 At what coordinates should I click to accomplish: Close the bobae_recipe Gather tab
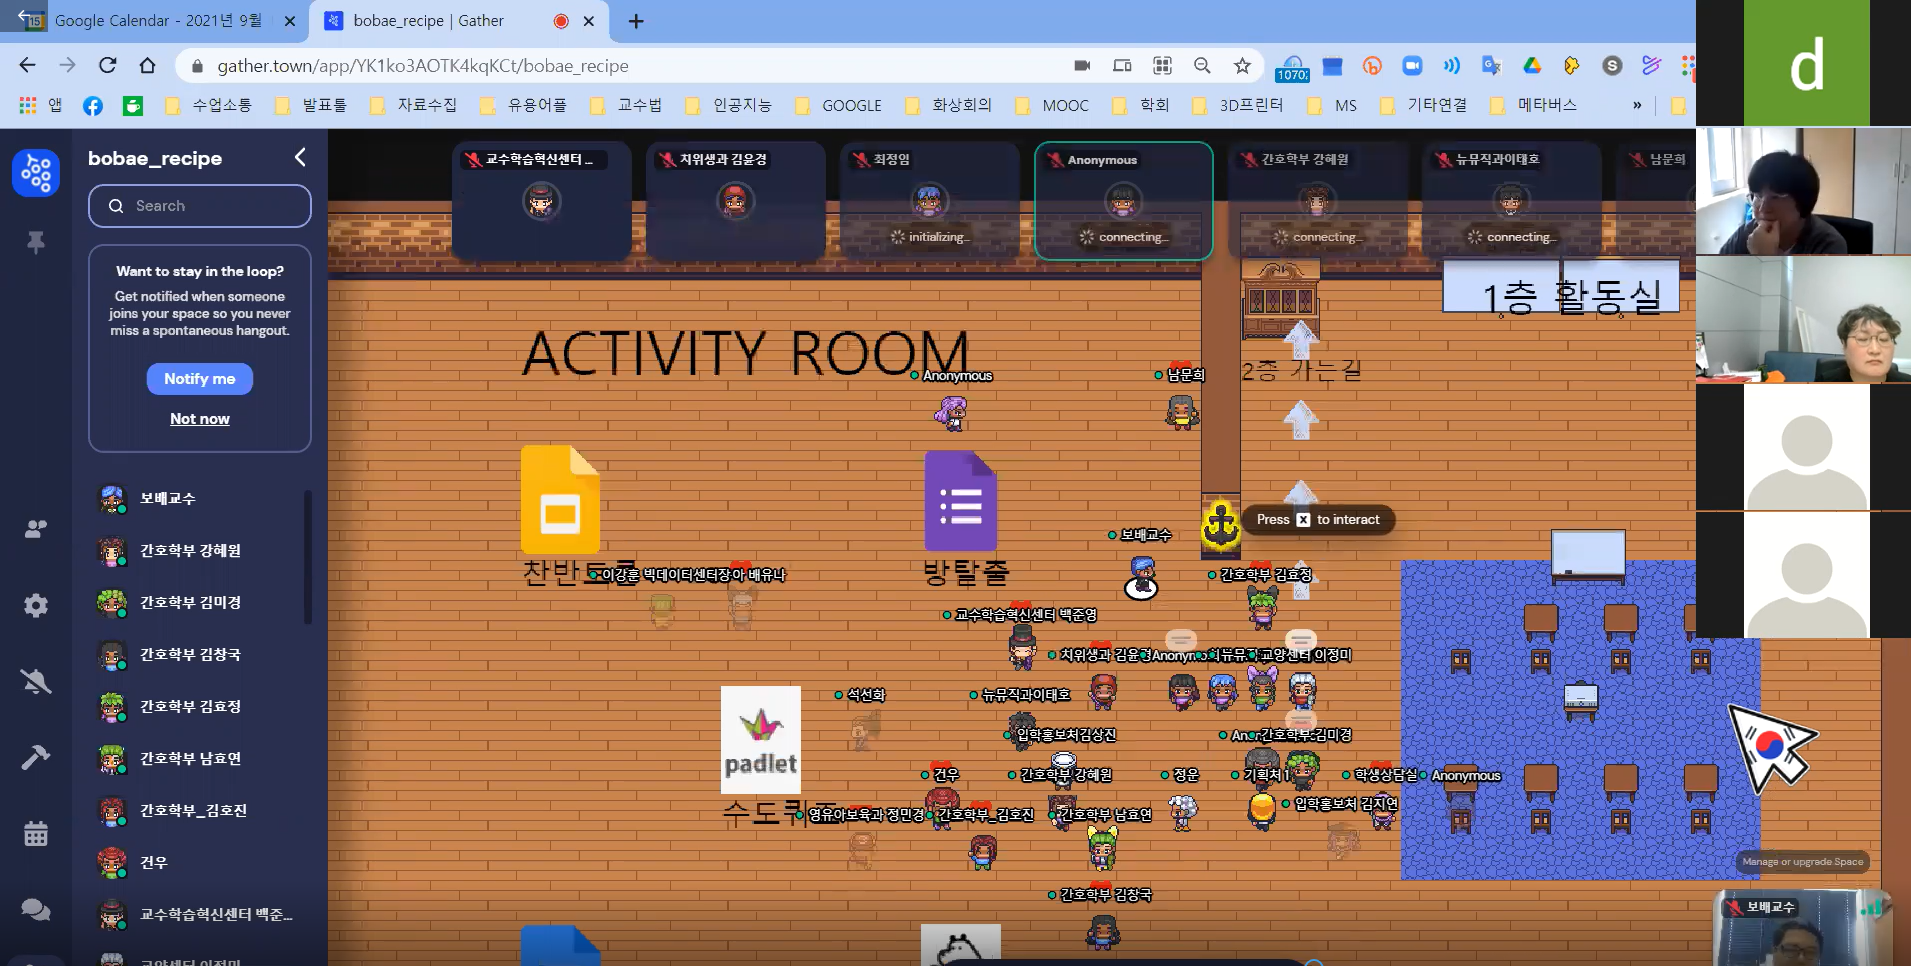589,21
